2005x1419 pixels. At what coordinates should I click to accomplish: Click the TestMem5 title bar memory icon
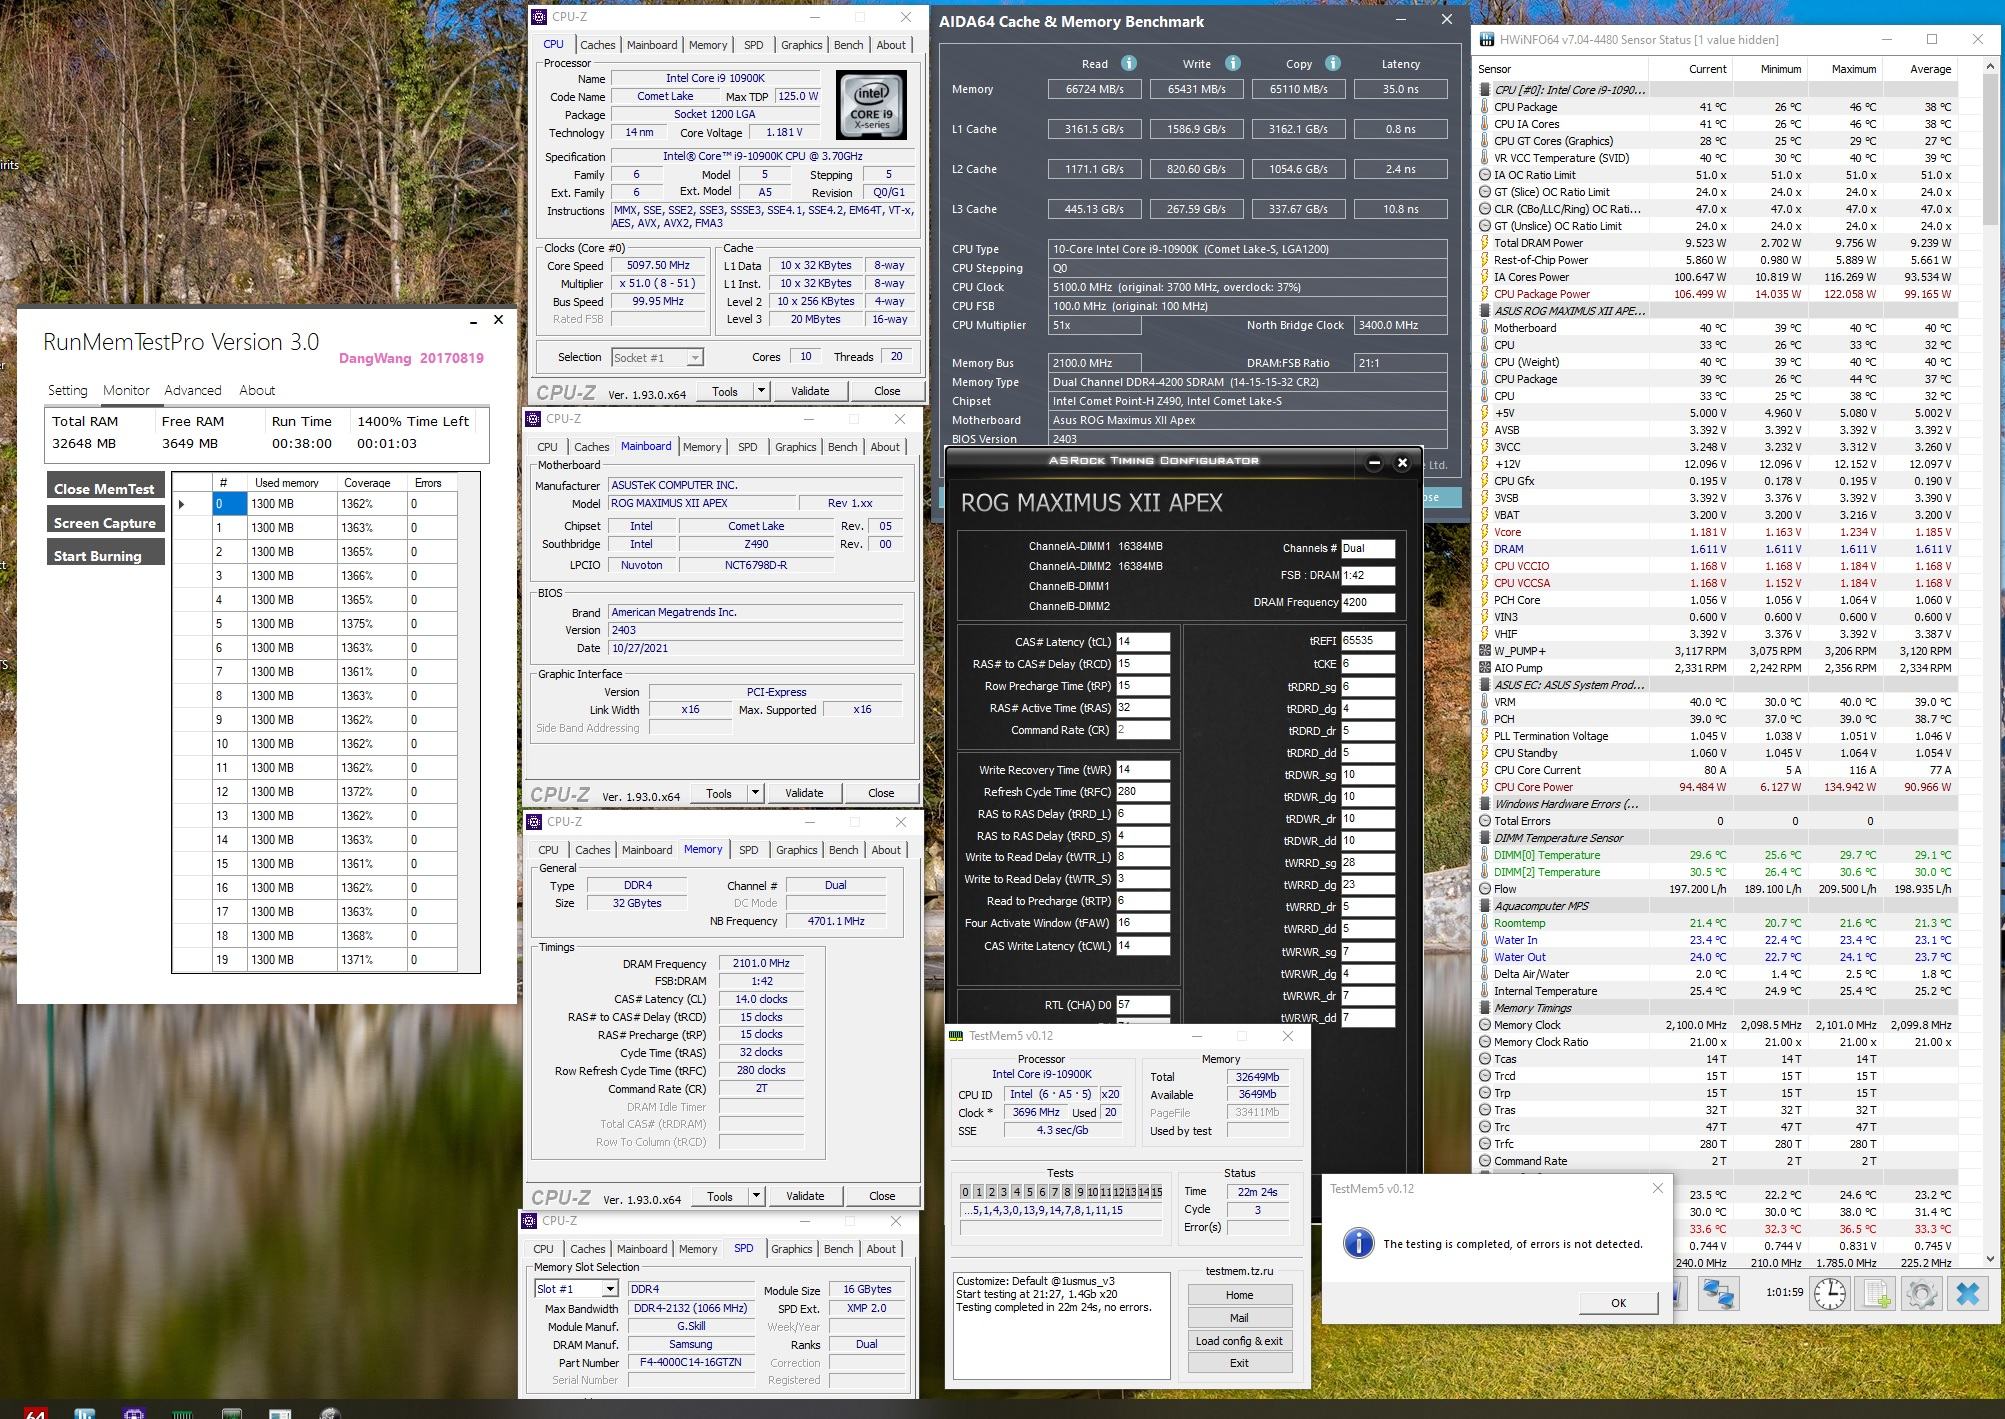coord(956,1036)
